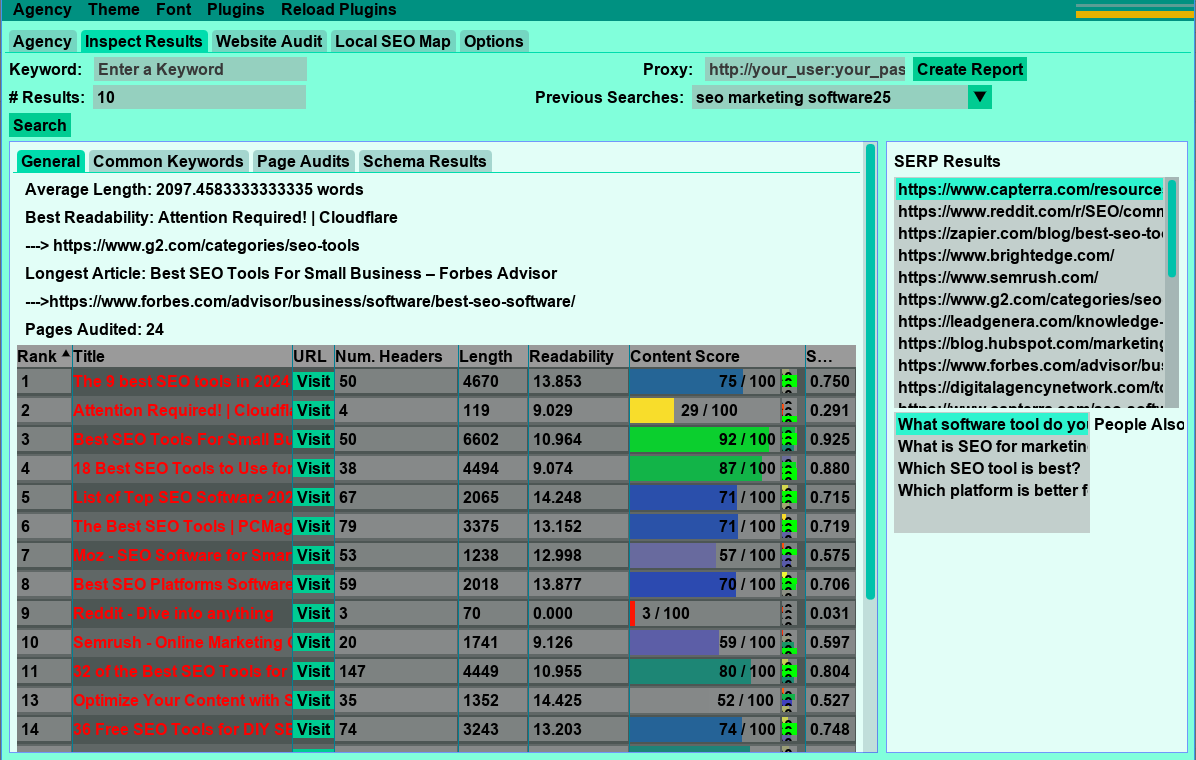Click the Keyword input field
The image size is (1196, 760).
click(x=200, y=69)
